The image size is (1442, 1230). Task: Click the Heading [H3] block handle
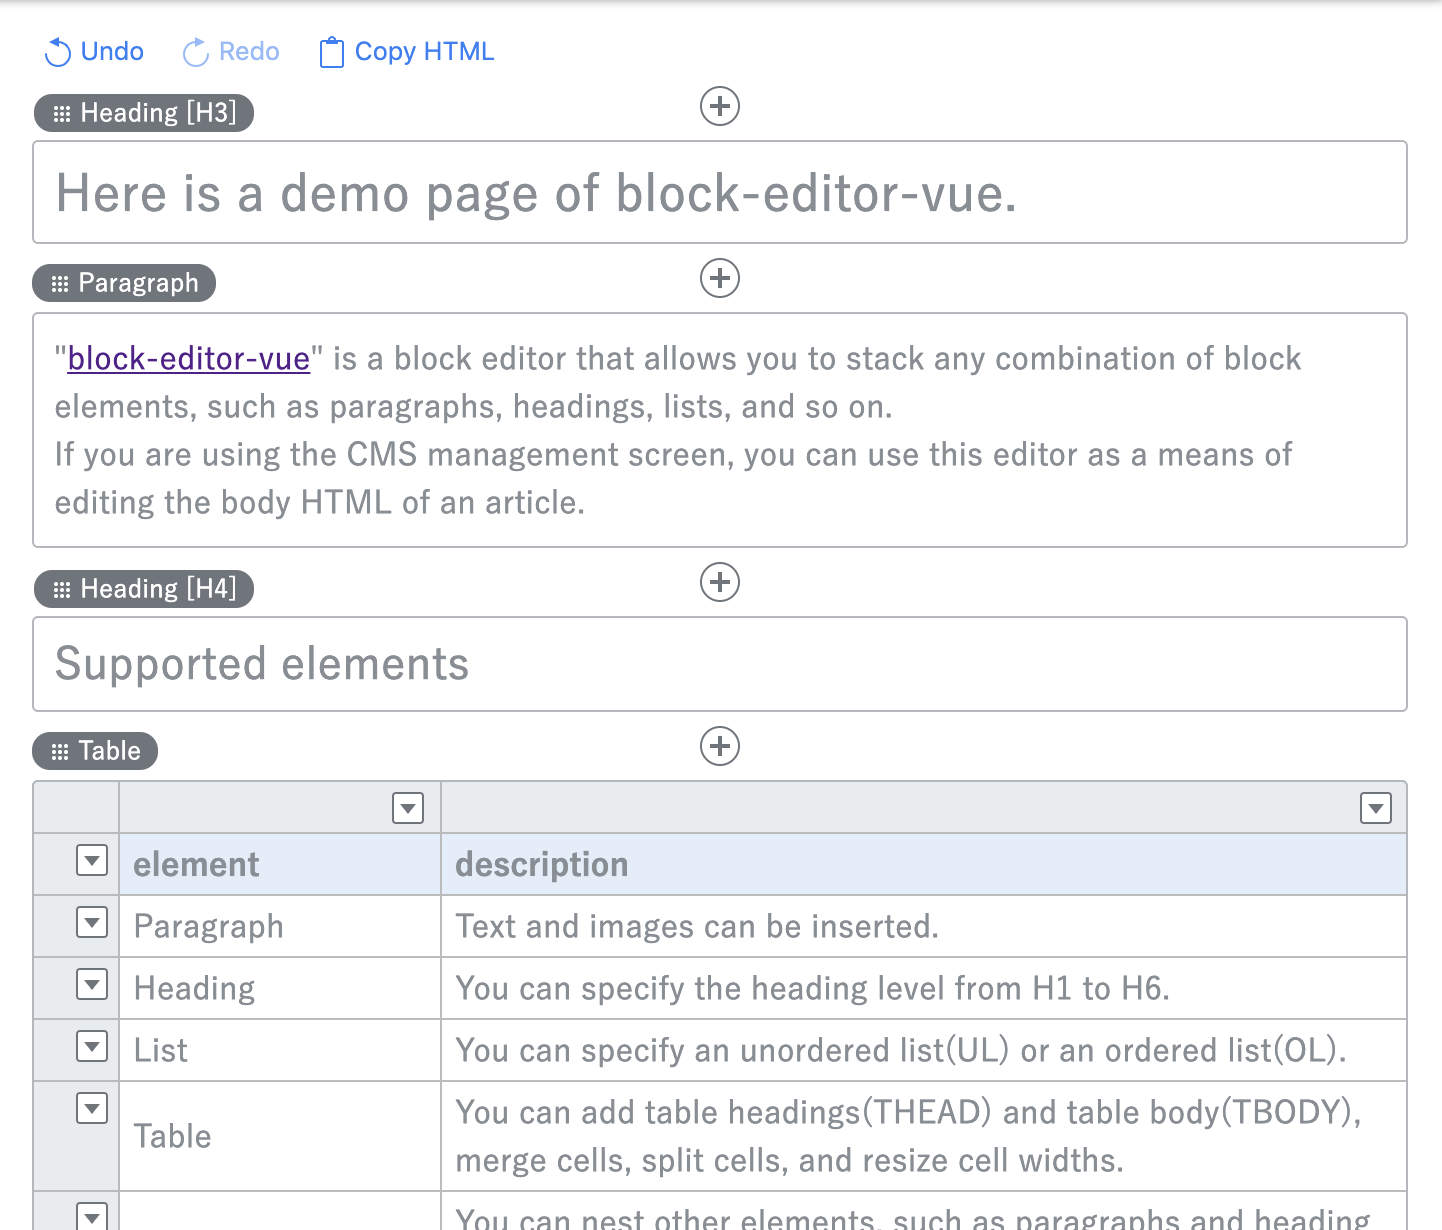(144, 113)
